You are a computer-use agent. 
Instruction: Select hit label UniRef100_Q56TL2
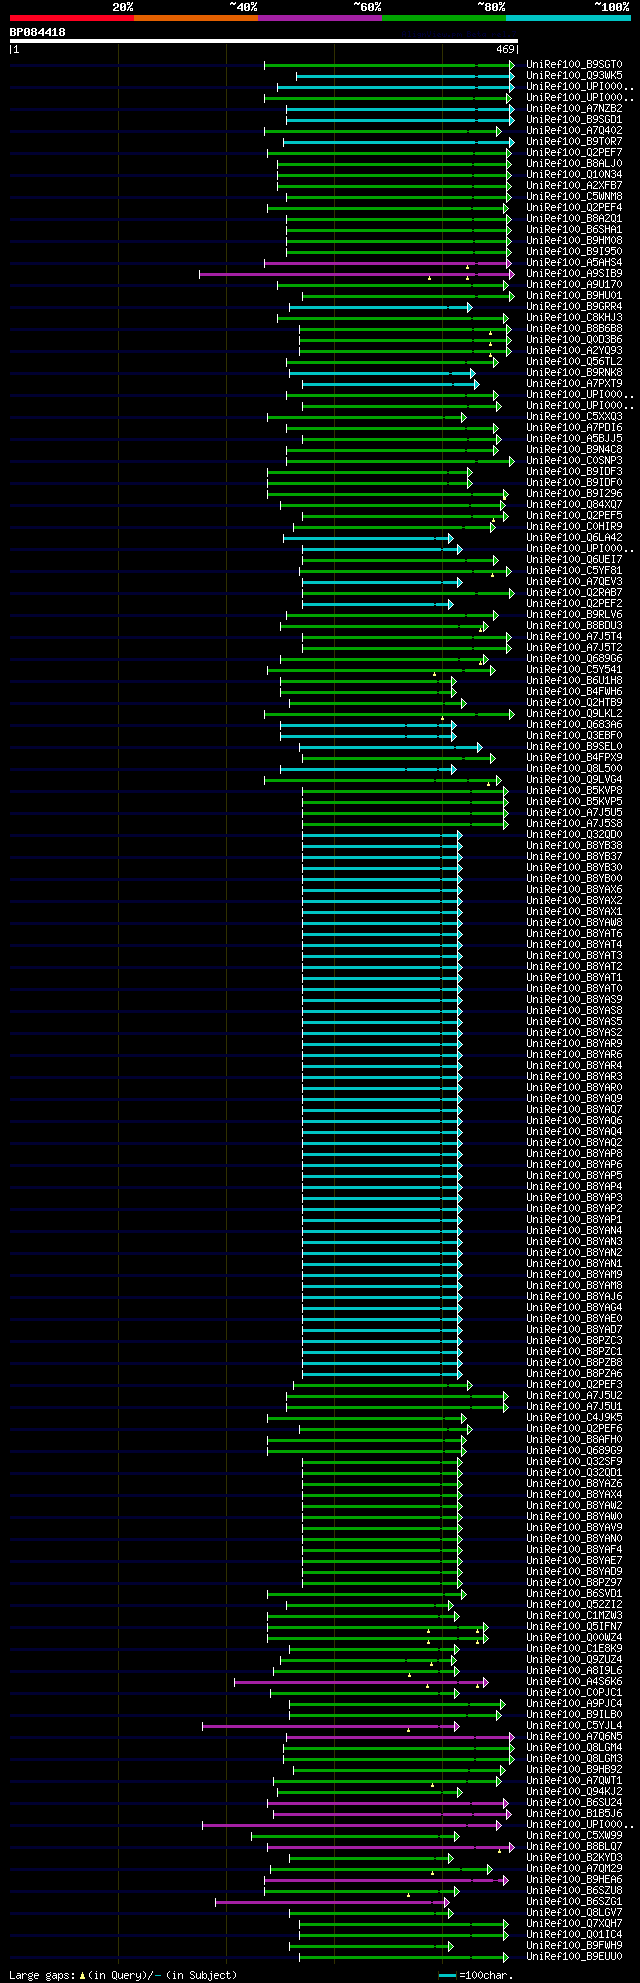(574, 362)
